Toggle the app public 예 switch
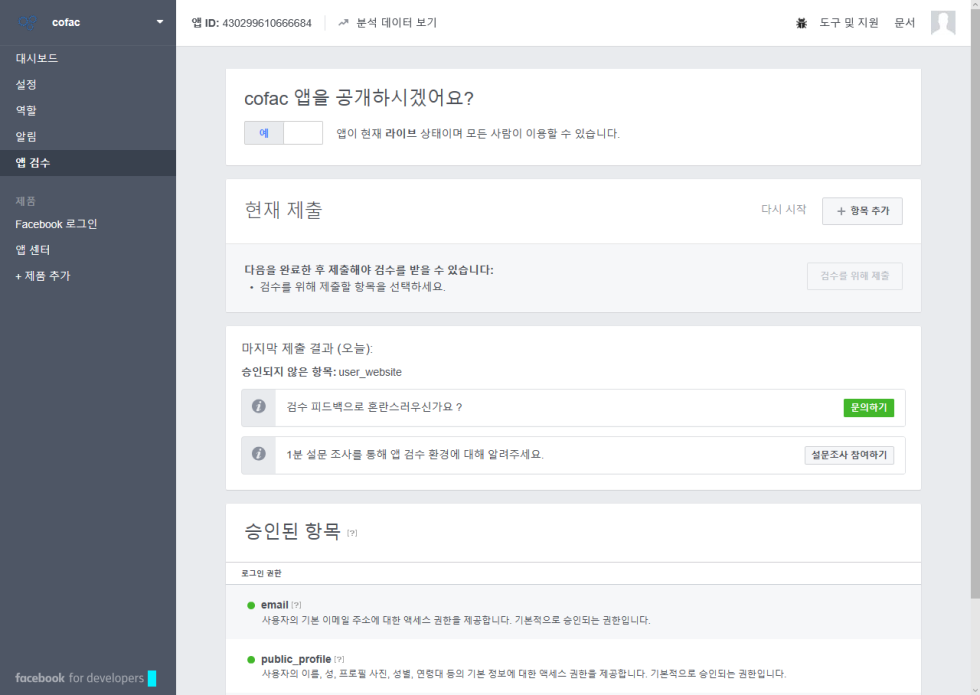The width and height of the screenshot is (980, 695). point(283,133)
